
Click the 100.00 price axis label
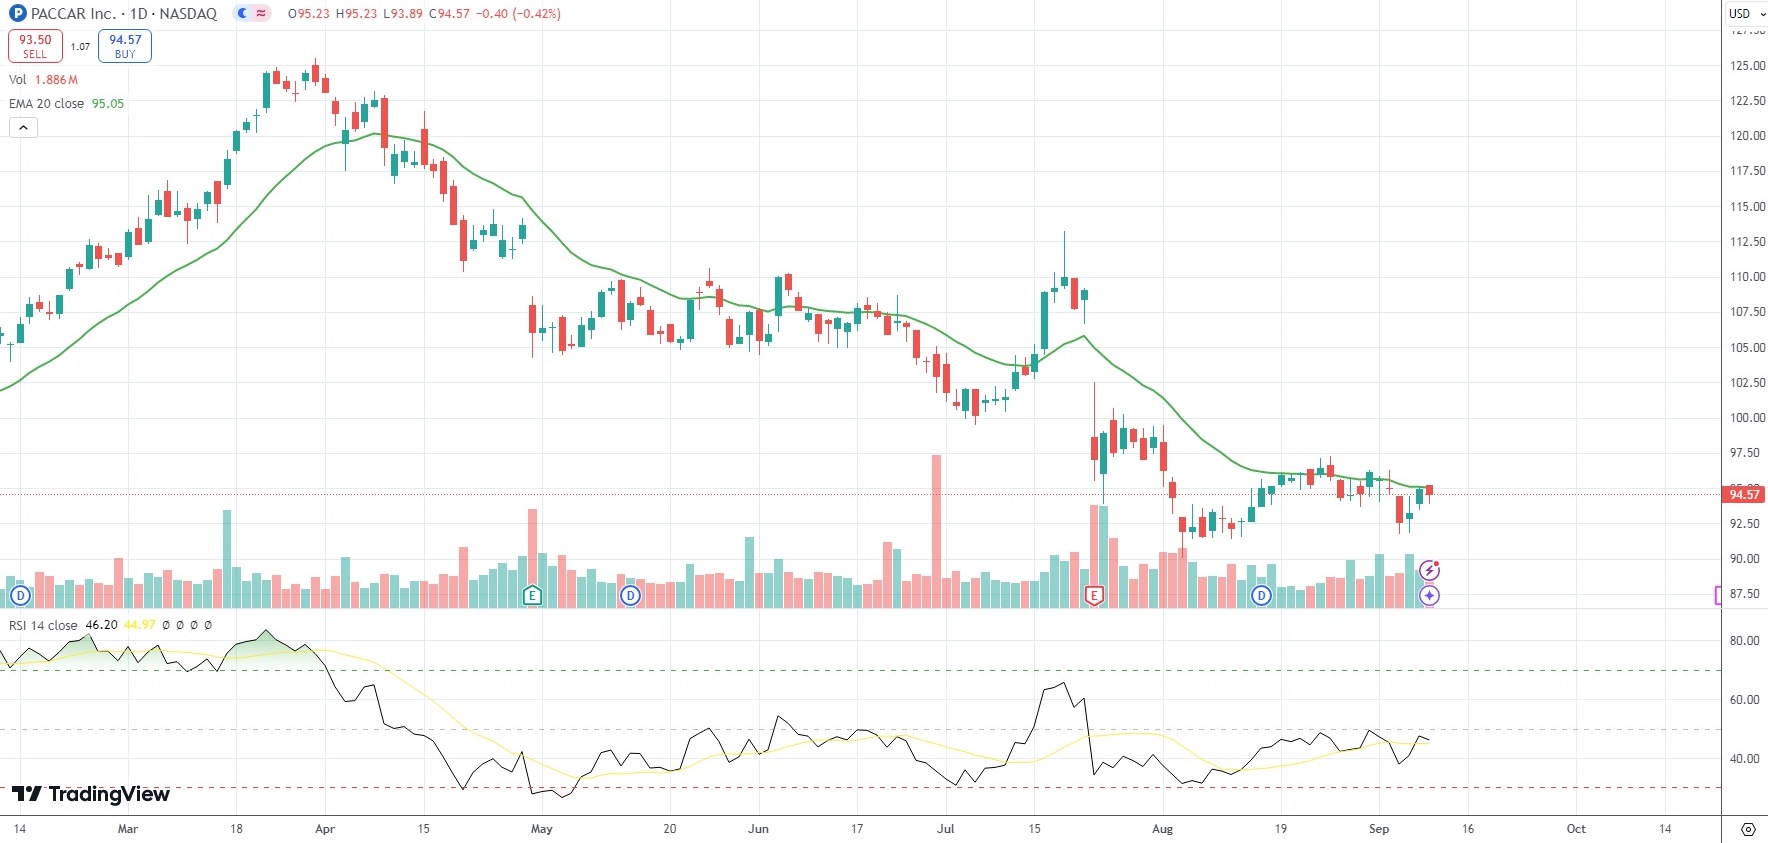1748,418
